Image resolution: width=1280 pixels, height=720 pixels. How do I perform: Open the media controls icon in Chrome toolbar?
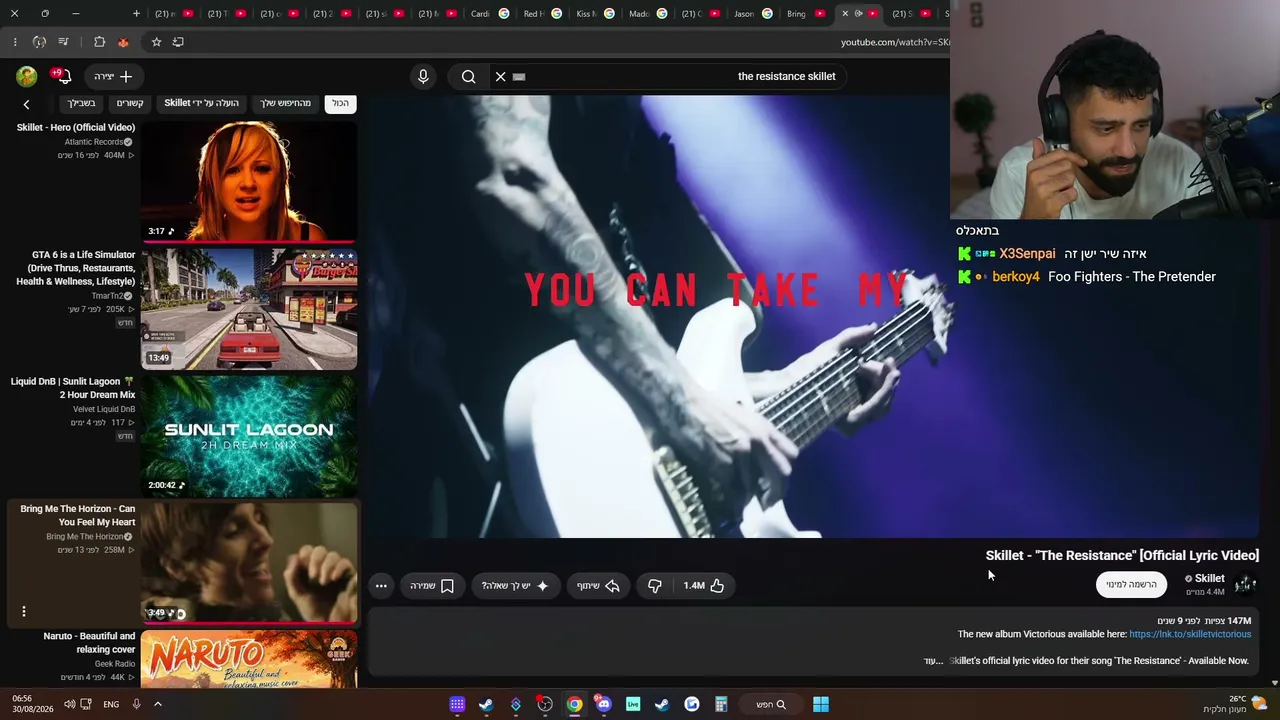[63, 42]
